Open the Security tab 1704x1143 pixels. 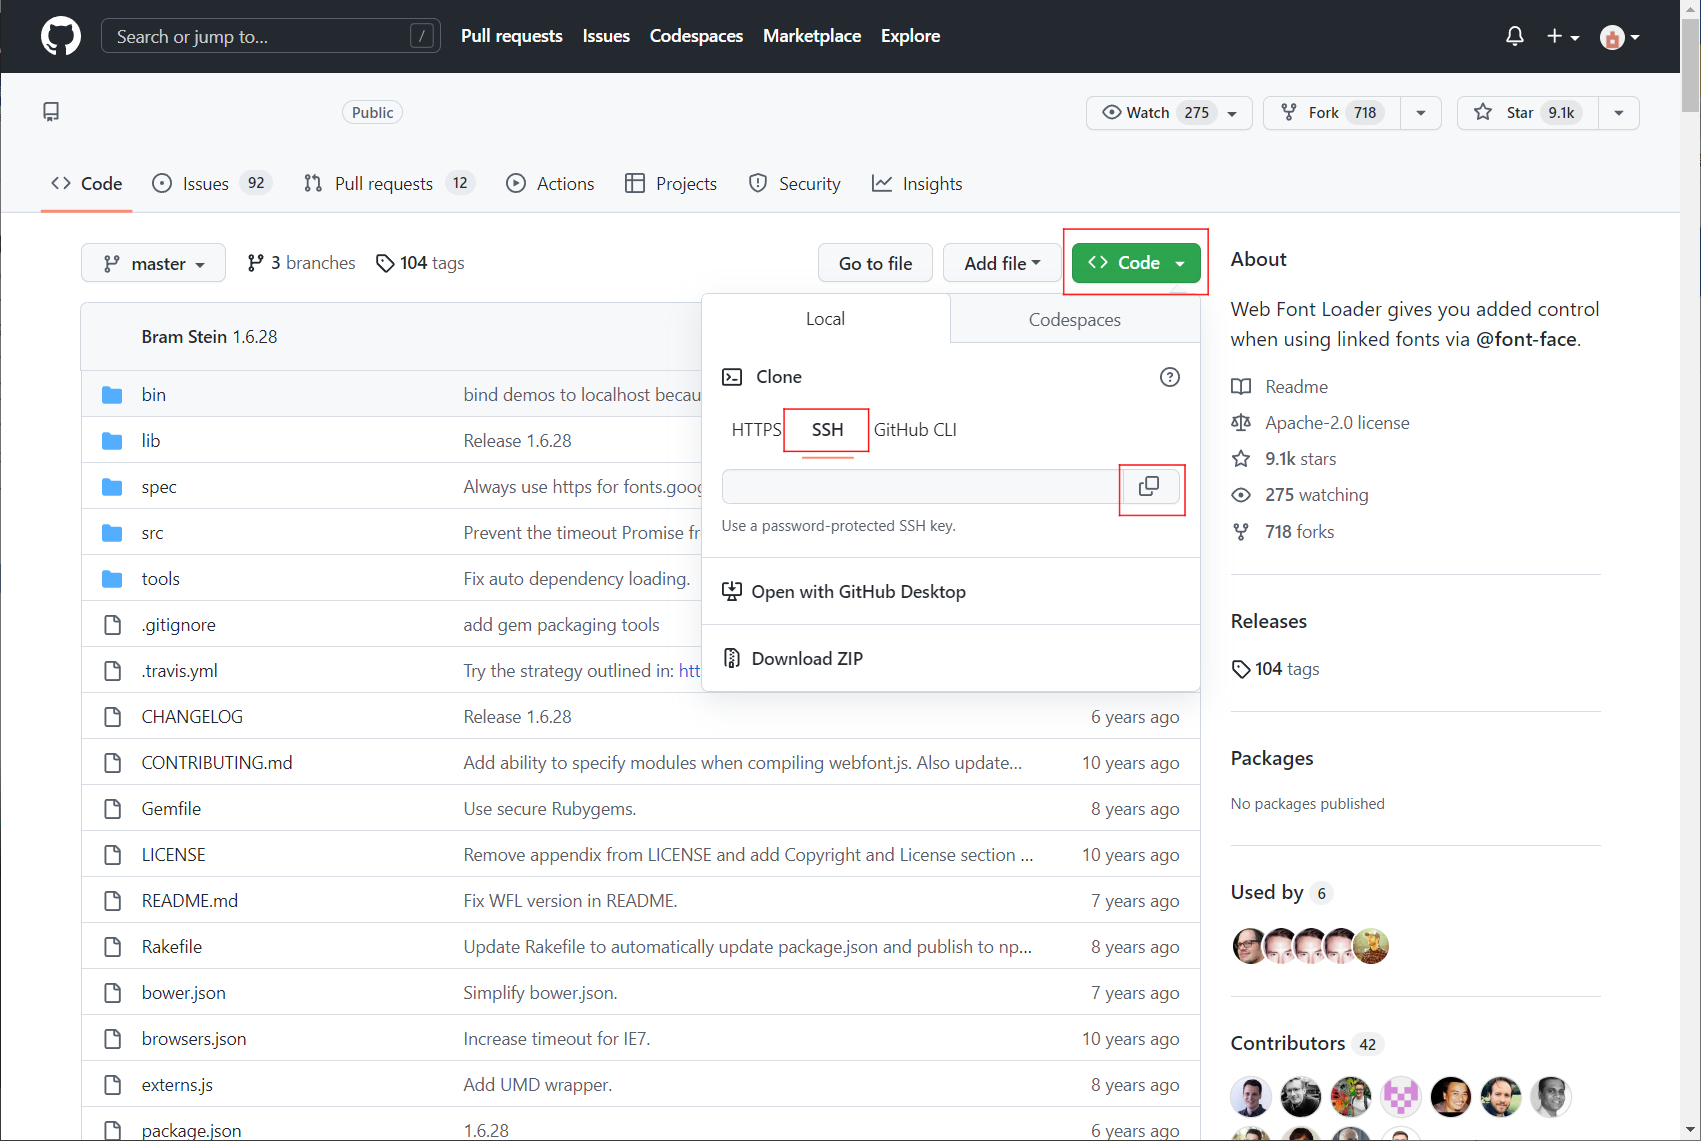(795, 184)
